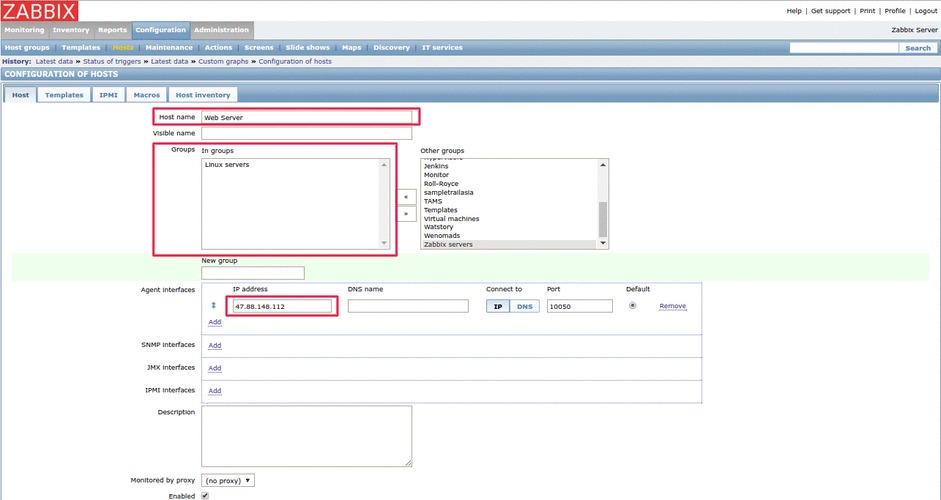Click Remove link for agent interface
The height and width of the screenshot is (500, 941).
click(x=672, y=306)
